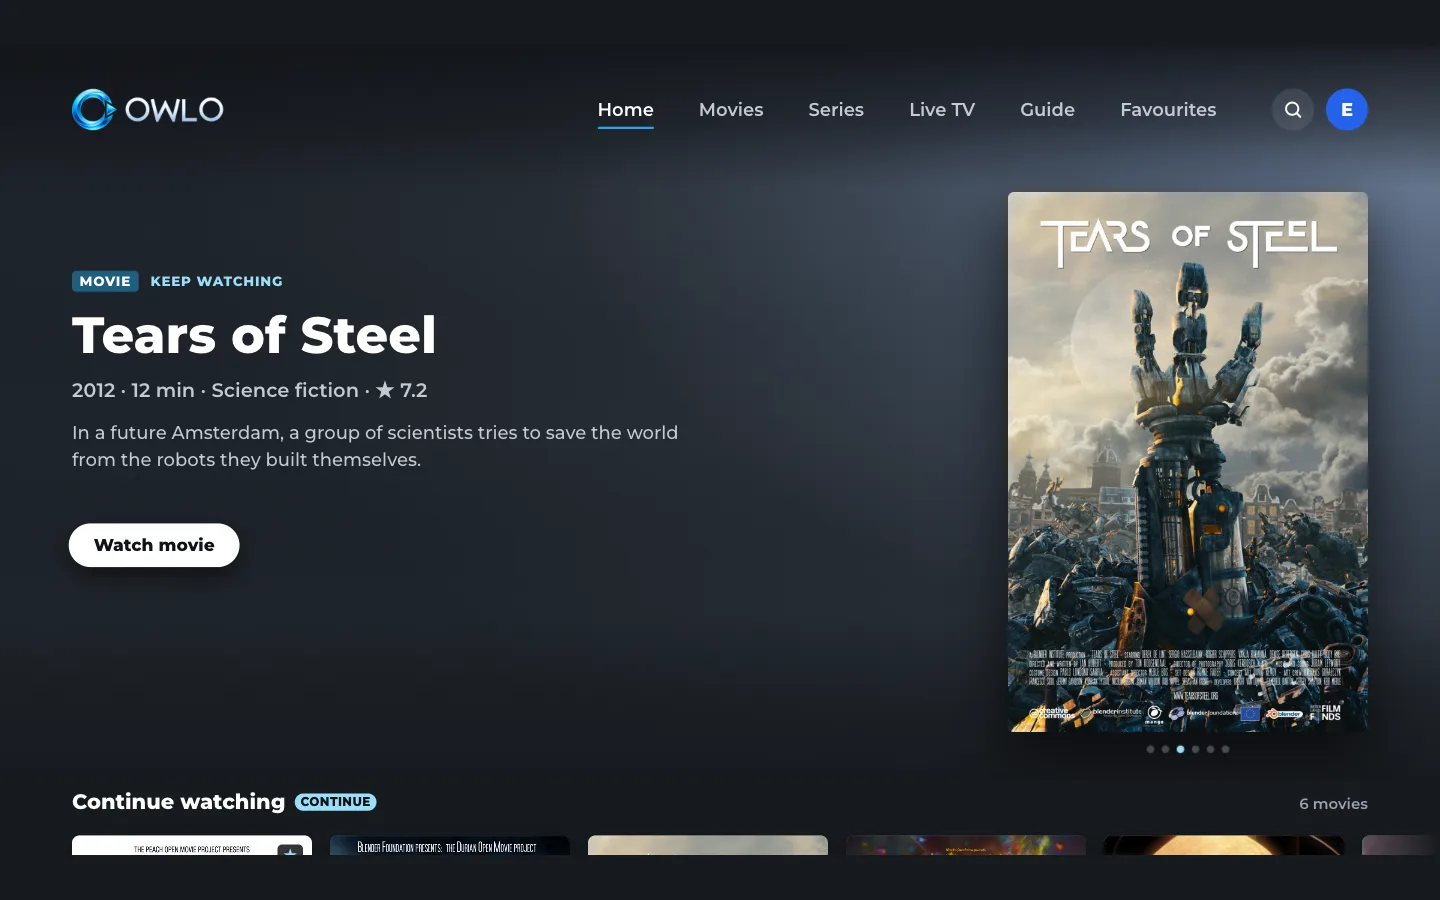View the Favourites tab

tap(1168, 110)
